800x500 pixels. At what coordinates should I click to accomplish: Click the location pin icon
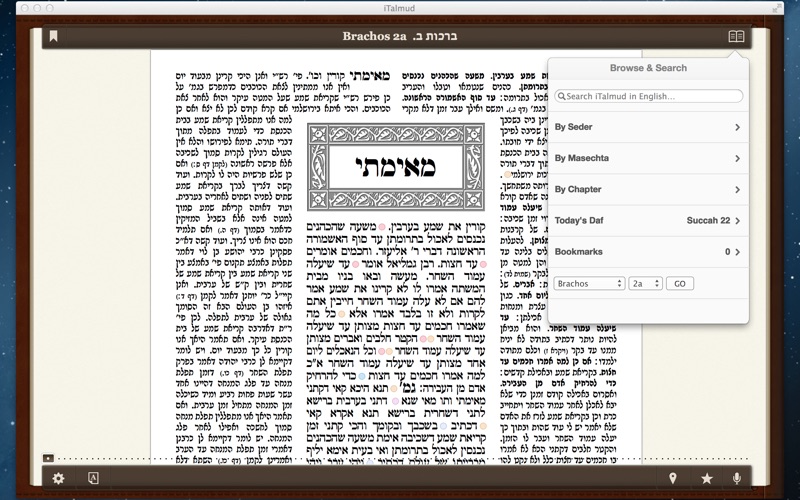673,478
